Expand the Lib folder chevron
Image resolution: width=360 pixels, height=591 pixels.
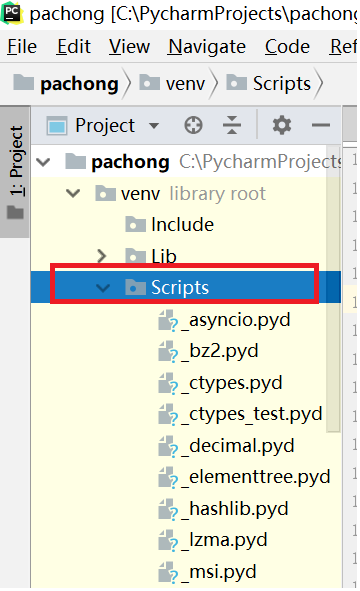point(101,256)
